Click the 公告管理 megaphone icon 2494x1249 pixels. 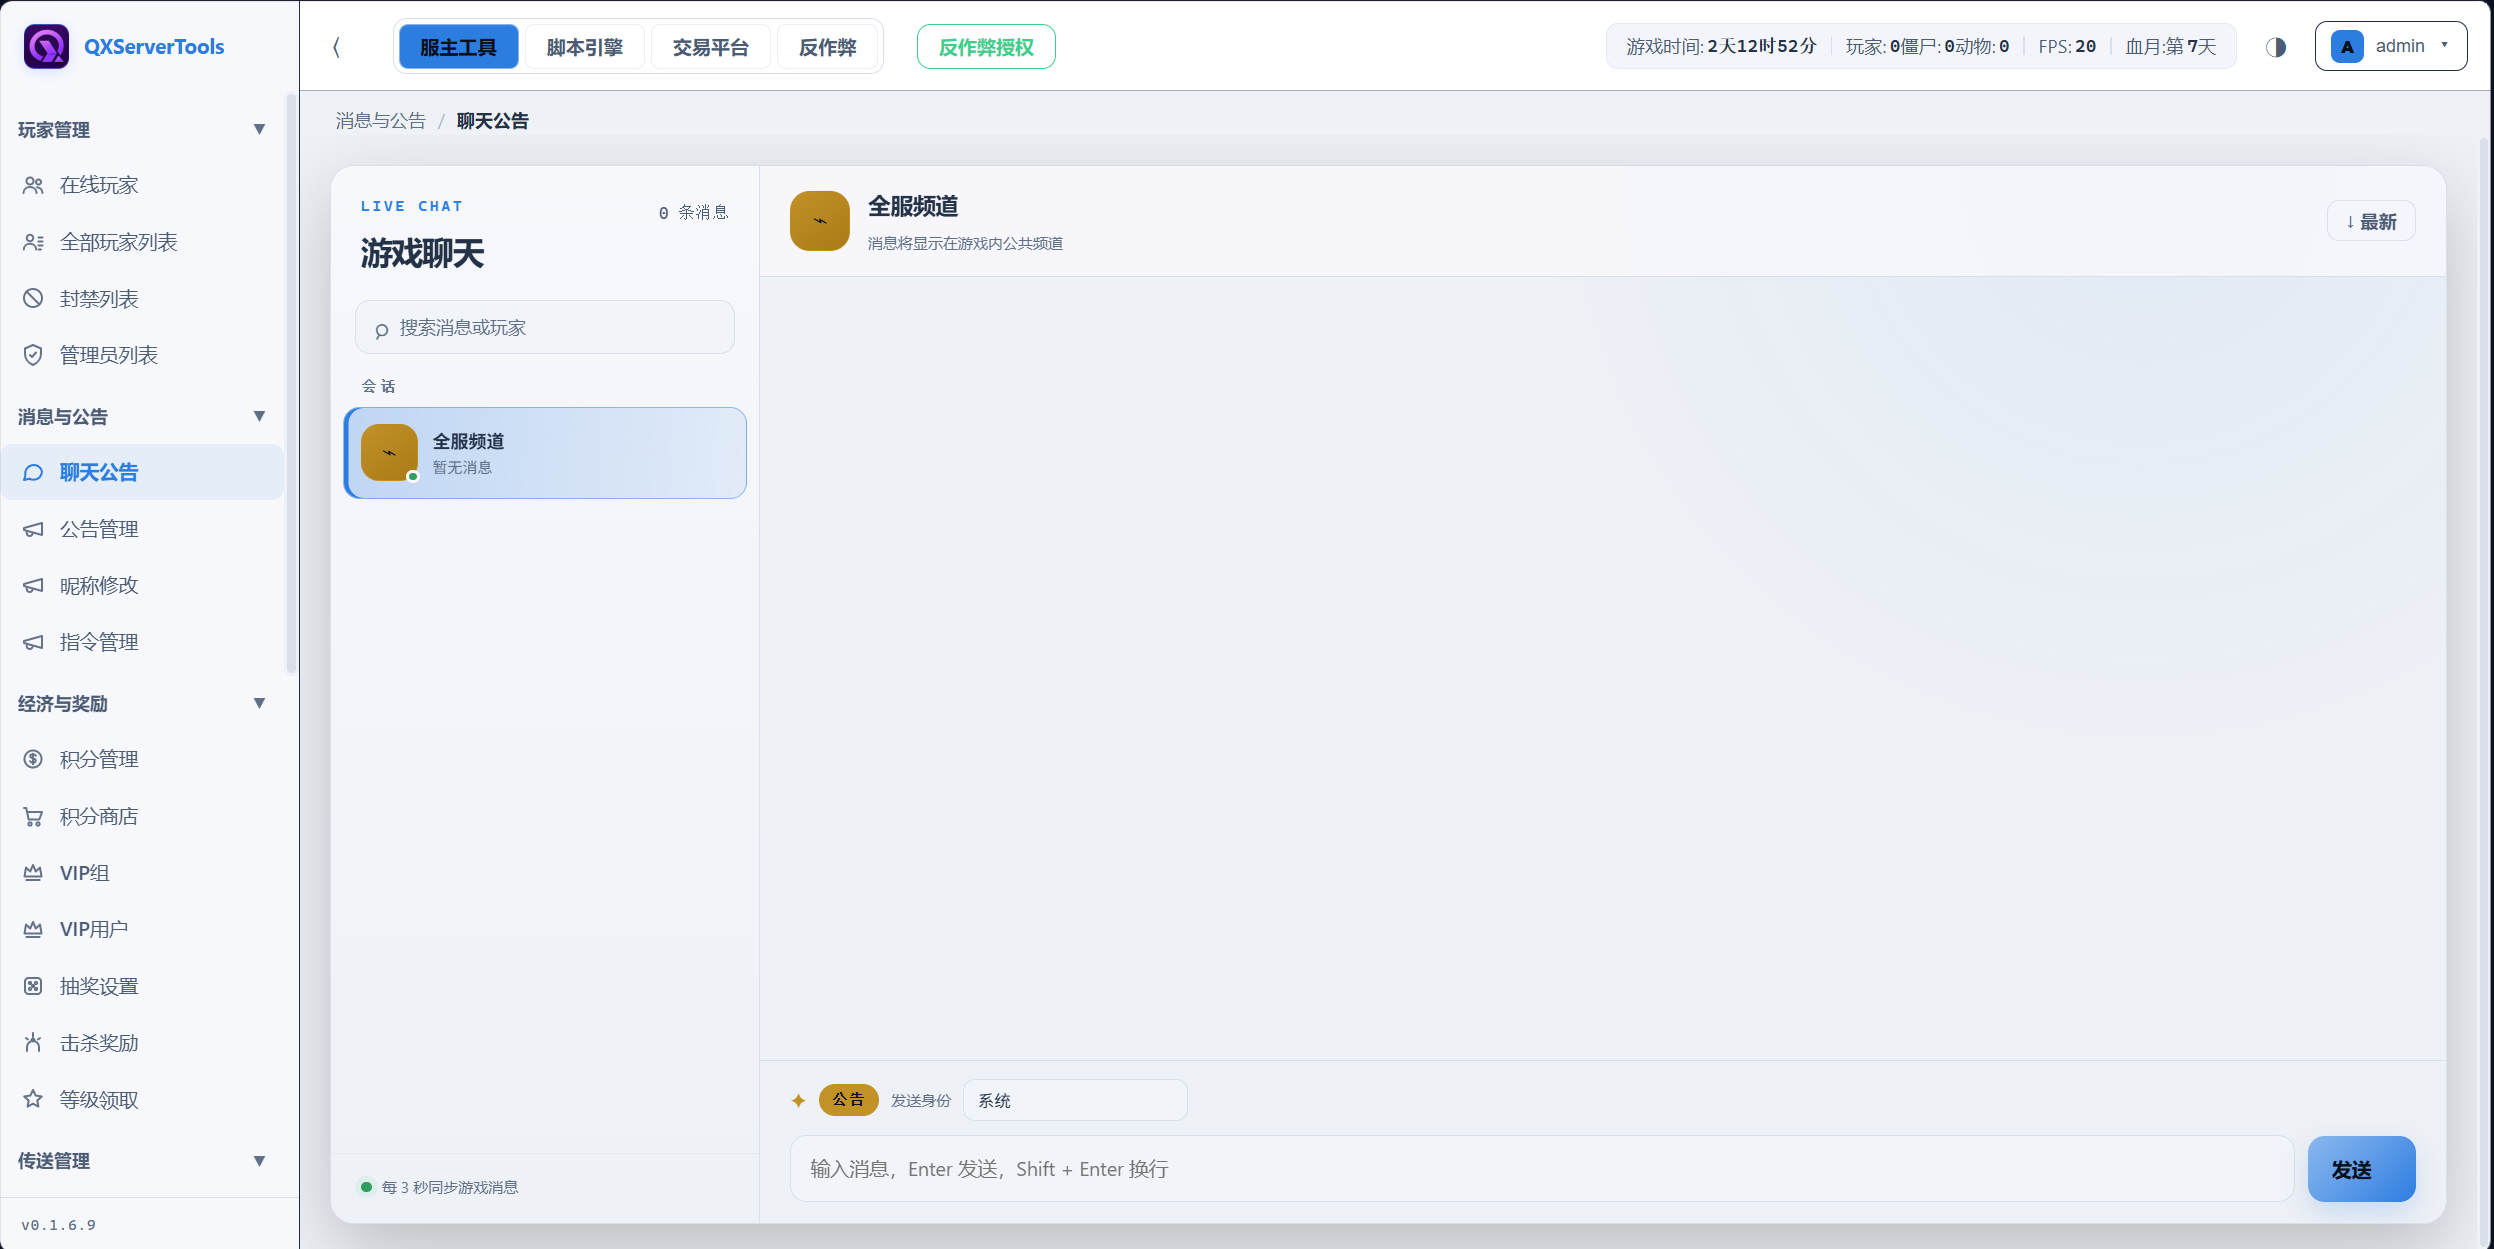[33, 529]
